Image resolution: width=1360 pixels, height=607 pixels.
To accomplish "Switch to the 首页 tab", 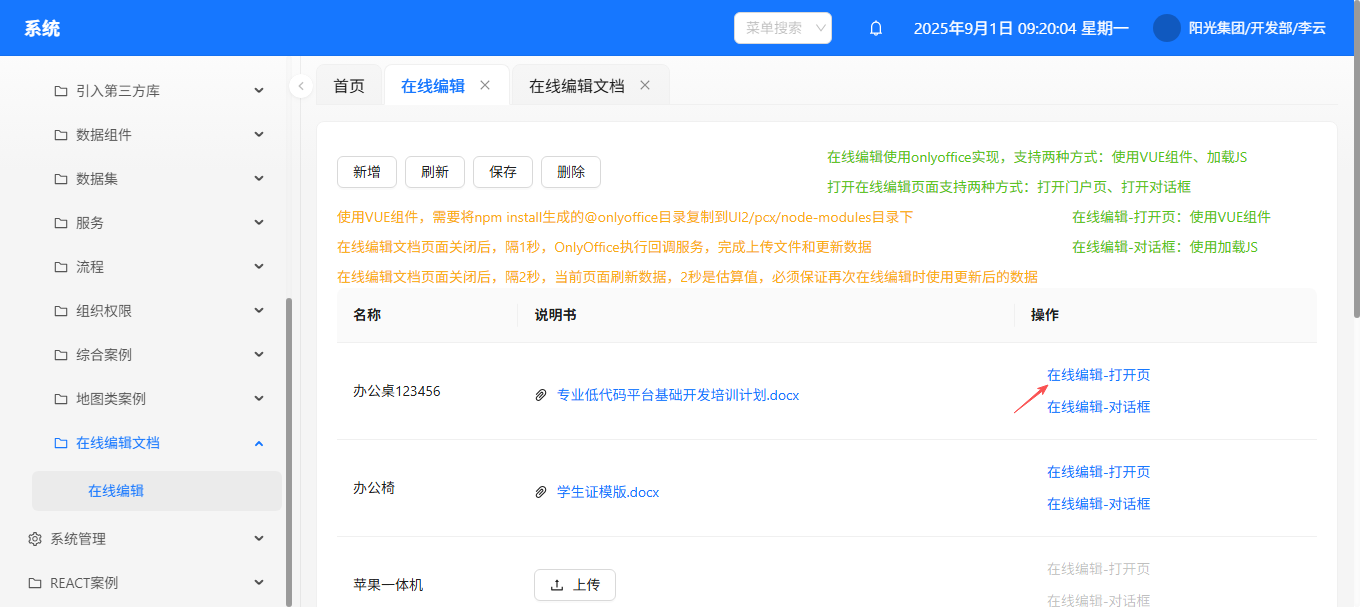I will 349,86.
